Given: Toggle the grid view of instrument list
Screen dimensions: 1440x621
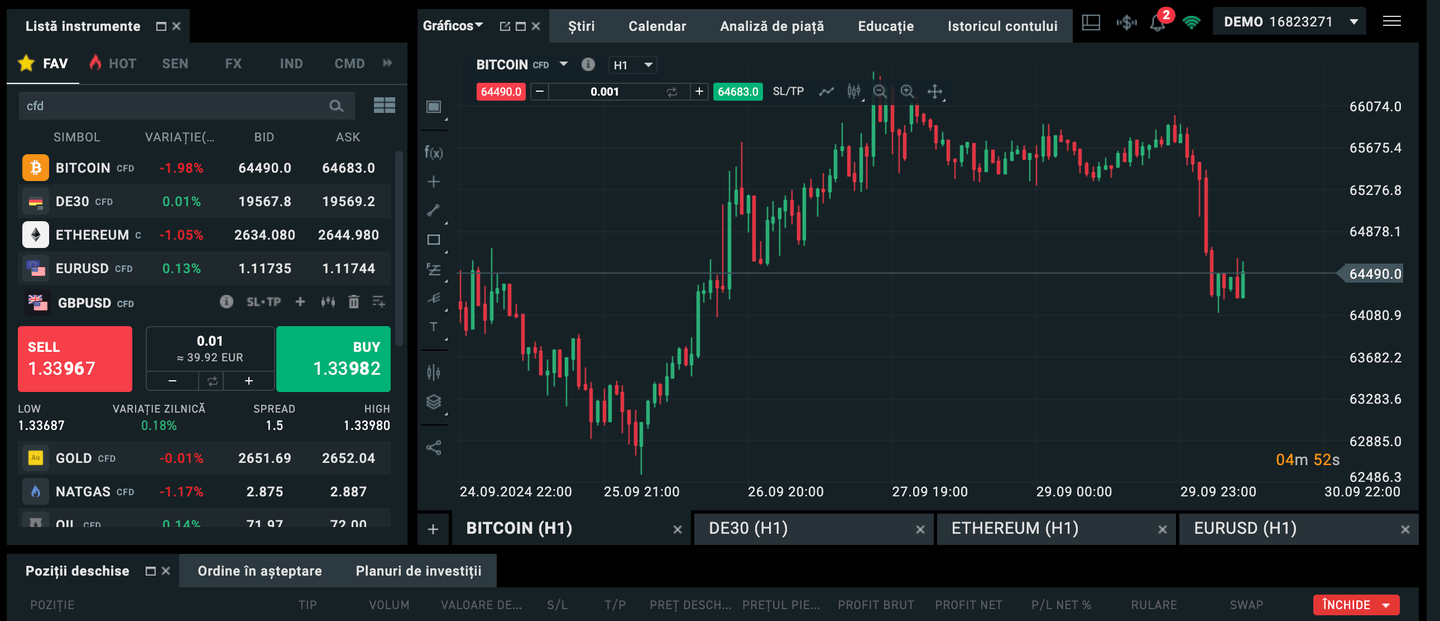Looking at the screenshot, I should click(x=384, y=105).
